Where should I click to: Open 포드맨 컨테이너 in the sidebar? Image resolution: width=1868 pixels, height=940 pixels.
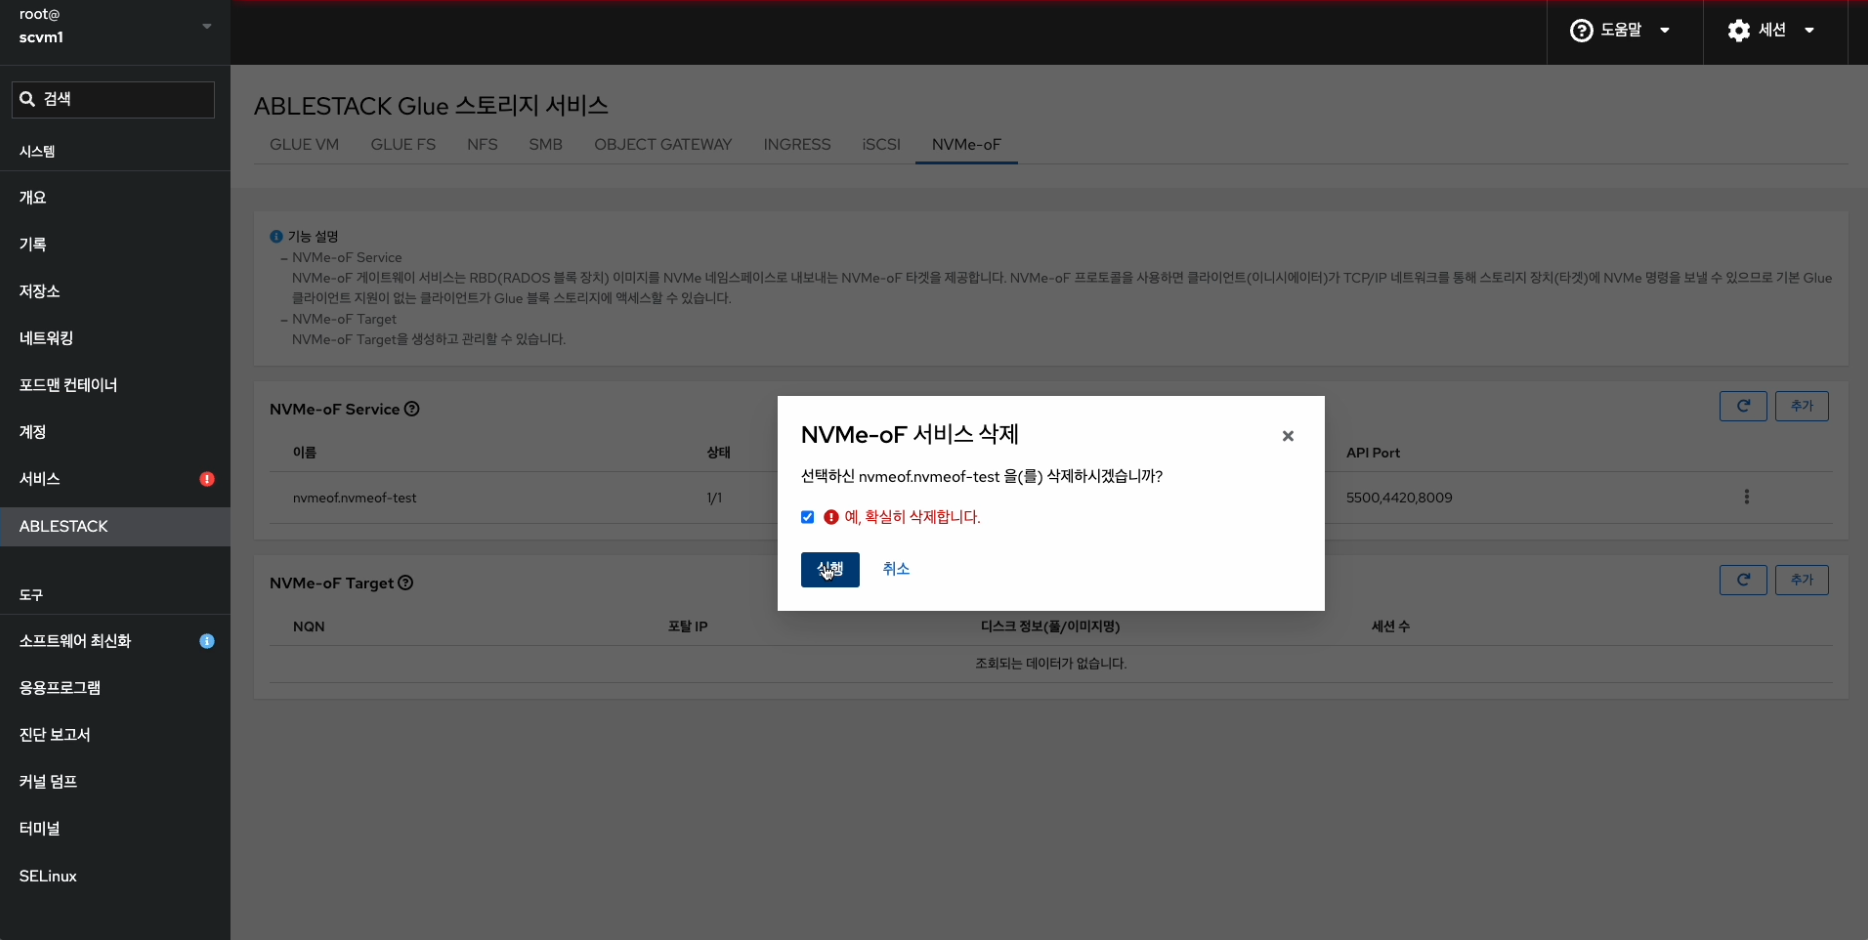click(x=68, y=385)
